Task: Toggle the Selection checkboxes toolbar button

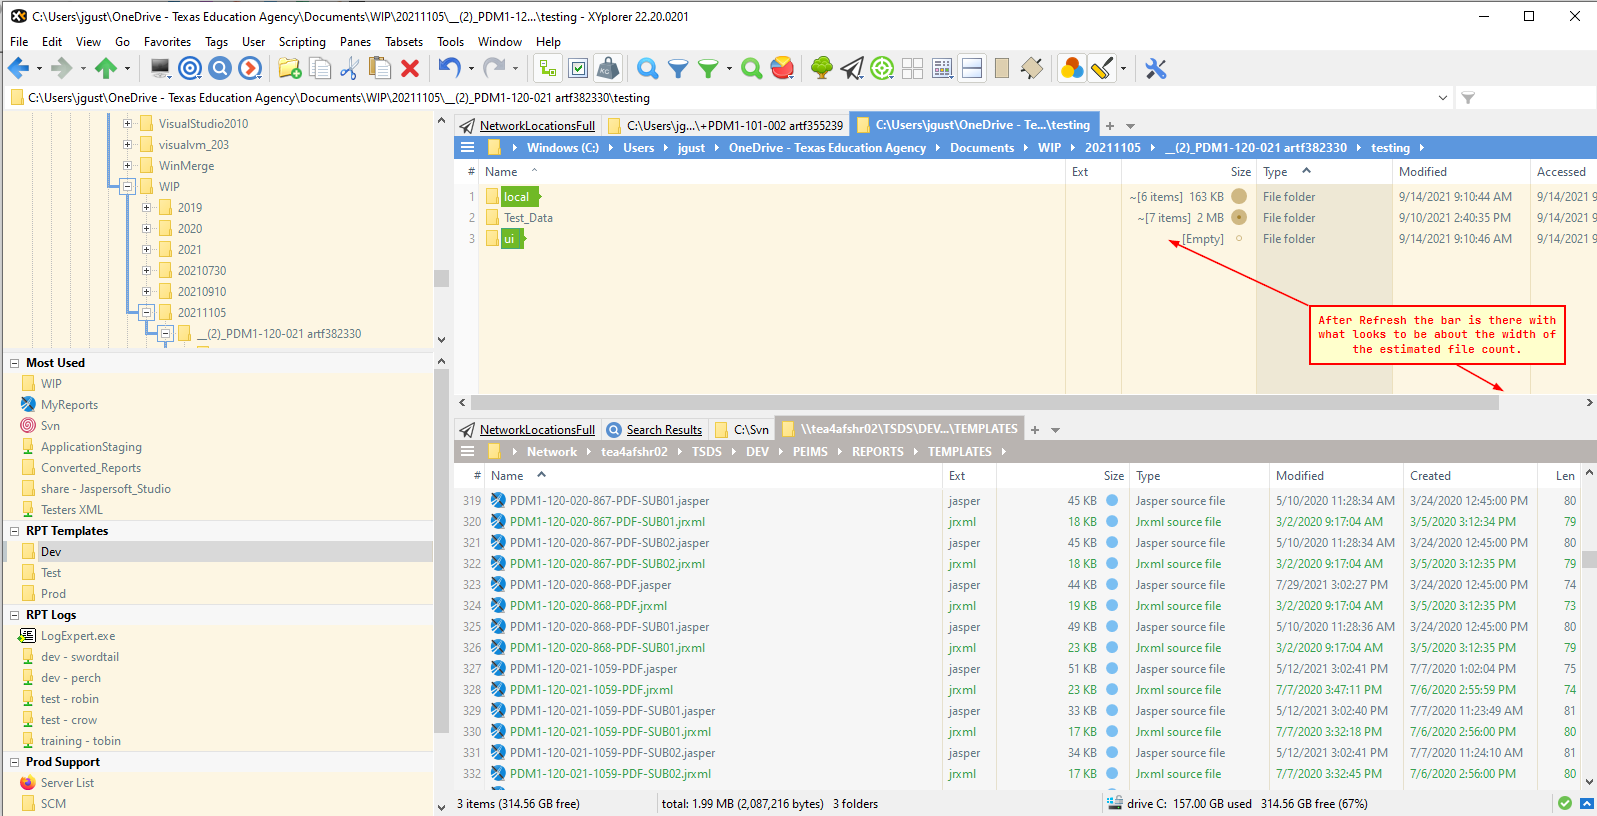Action: (578, 68)
